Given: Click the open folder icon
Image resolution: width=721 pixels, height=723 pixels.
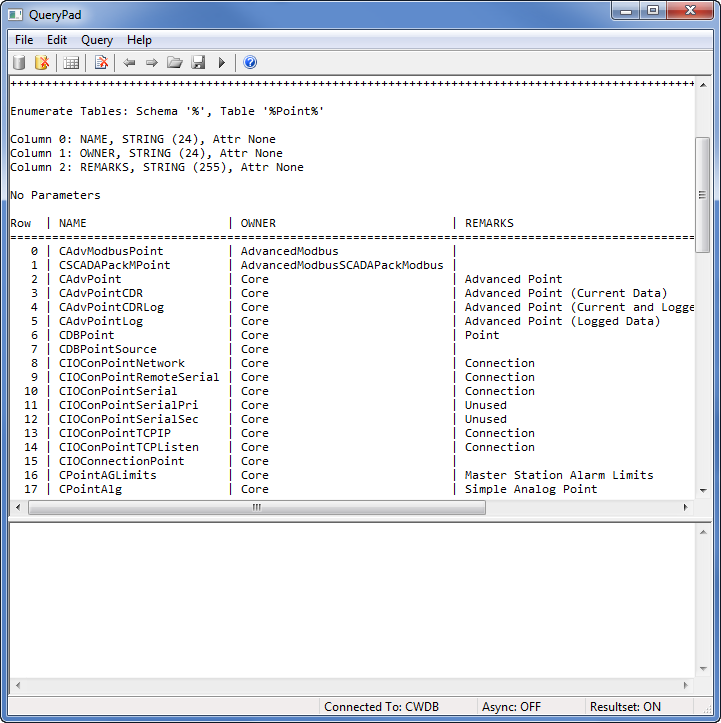Looking at the screenshot, I should click(175, 63).
